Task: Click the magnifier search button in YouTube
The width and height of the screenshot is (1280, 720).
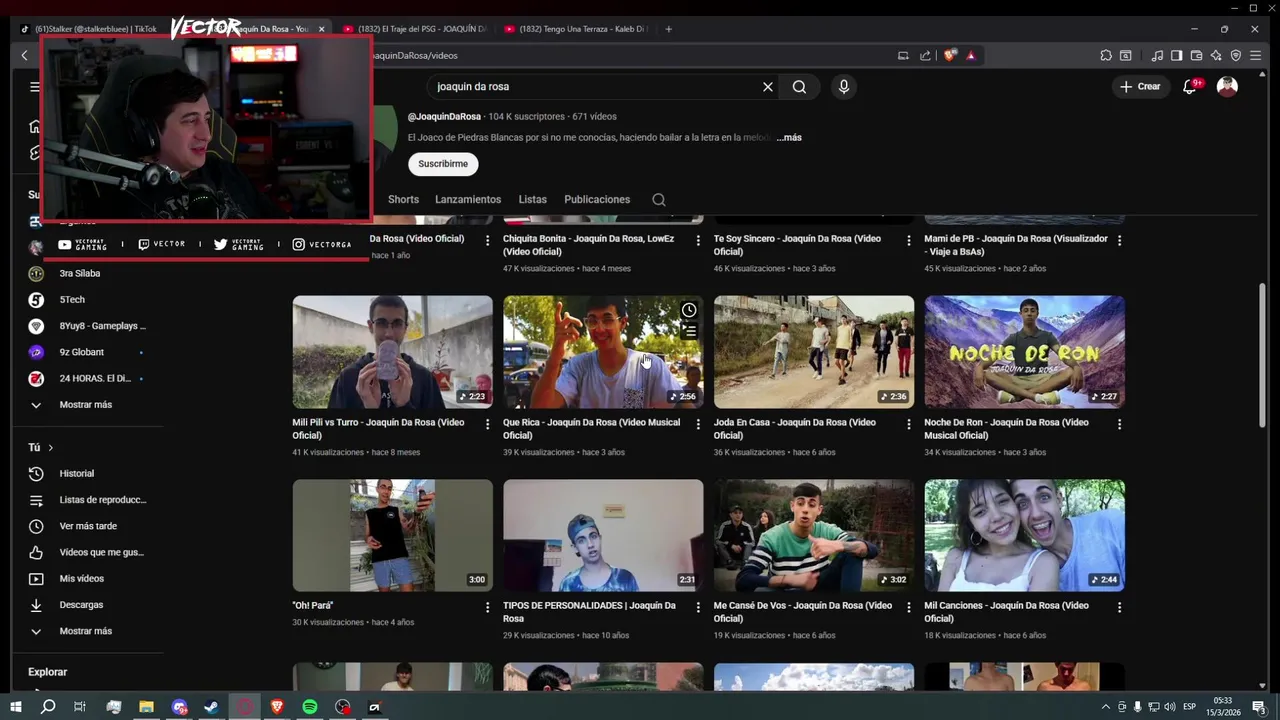Action: (799, 87)
